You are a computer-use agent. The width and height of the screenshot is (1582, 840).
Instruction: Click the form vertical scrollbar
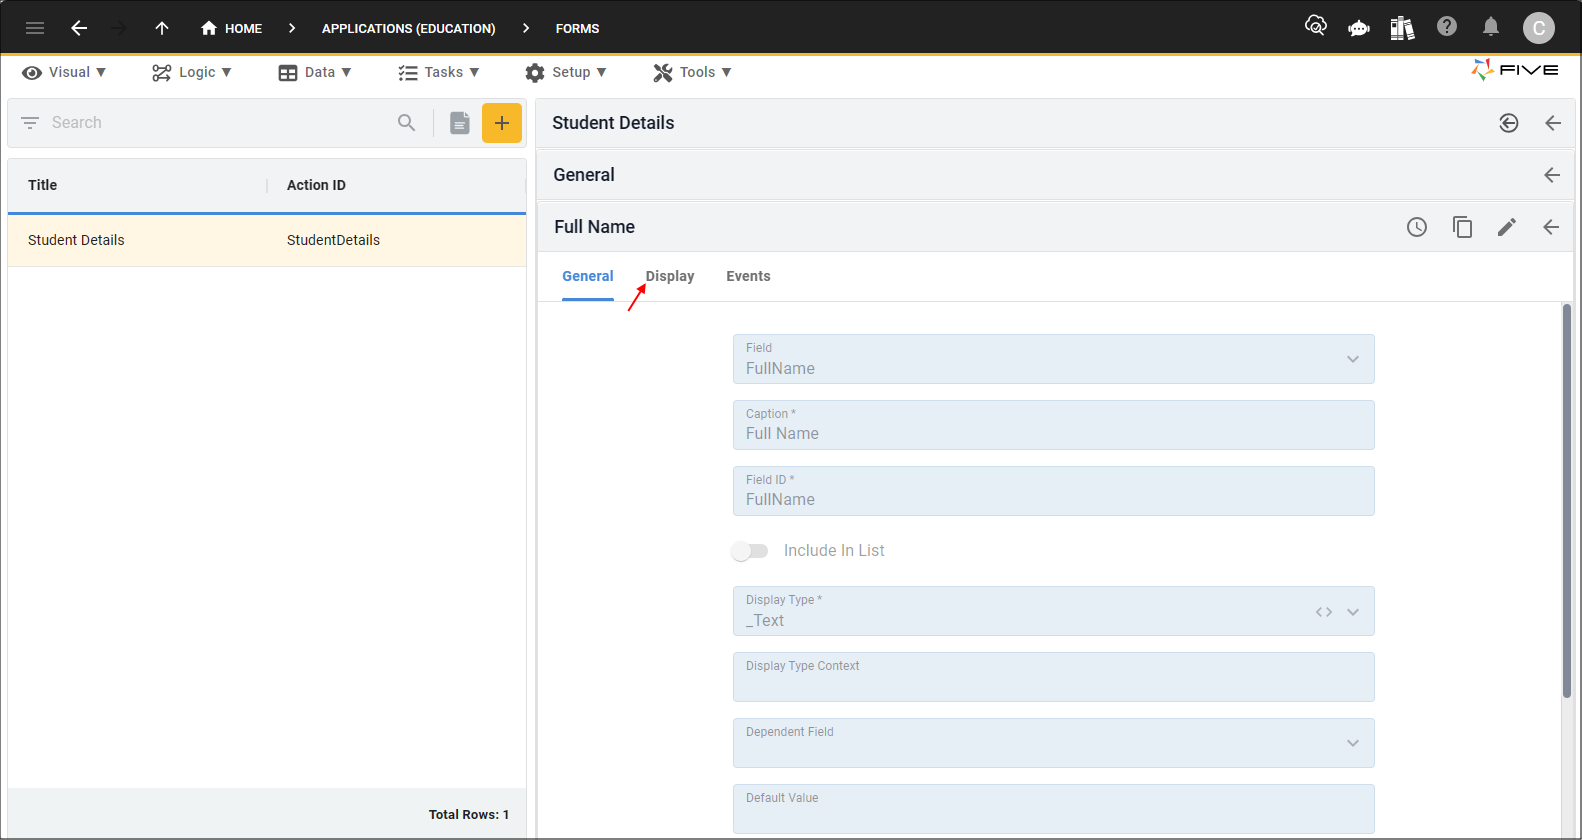(1567, 500)
